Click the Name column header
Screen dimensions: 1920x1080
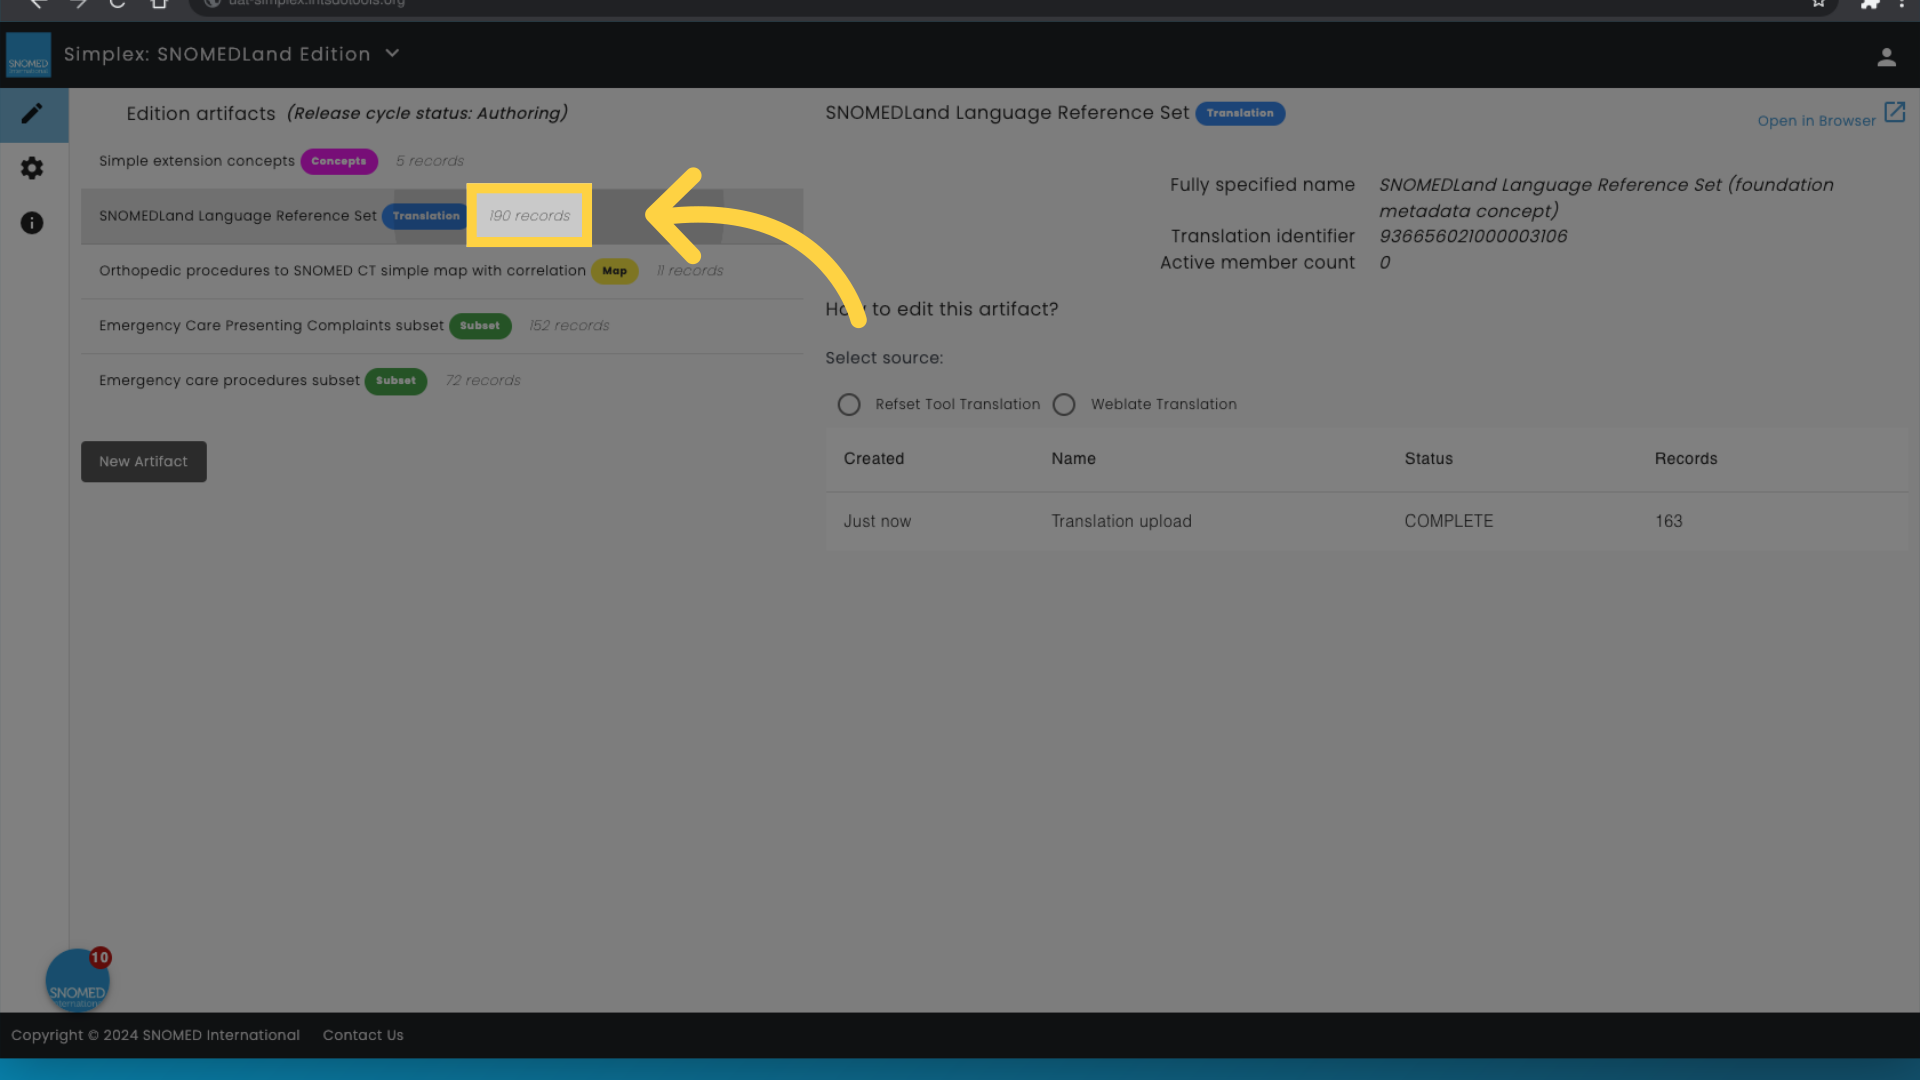[1073, 459]
